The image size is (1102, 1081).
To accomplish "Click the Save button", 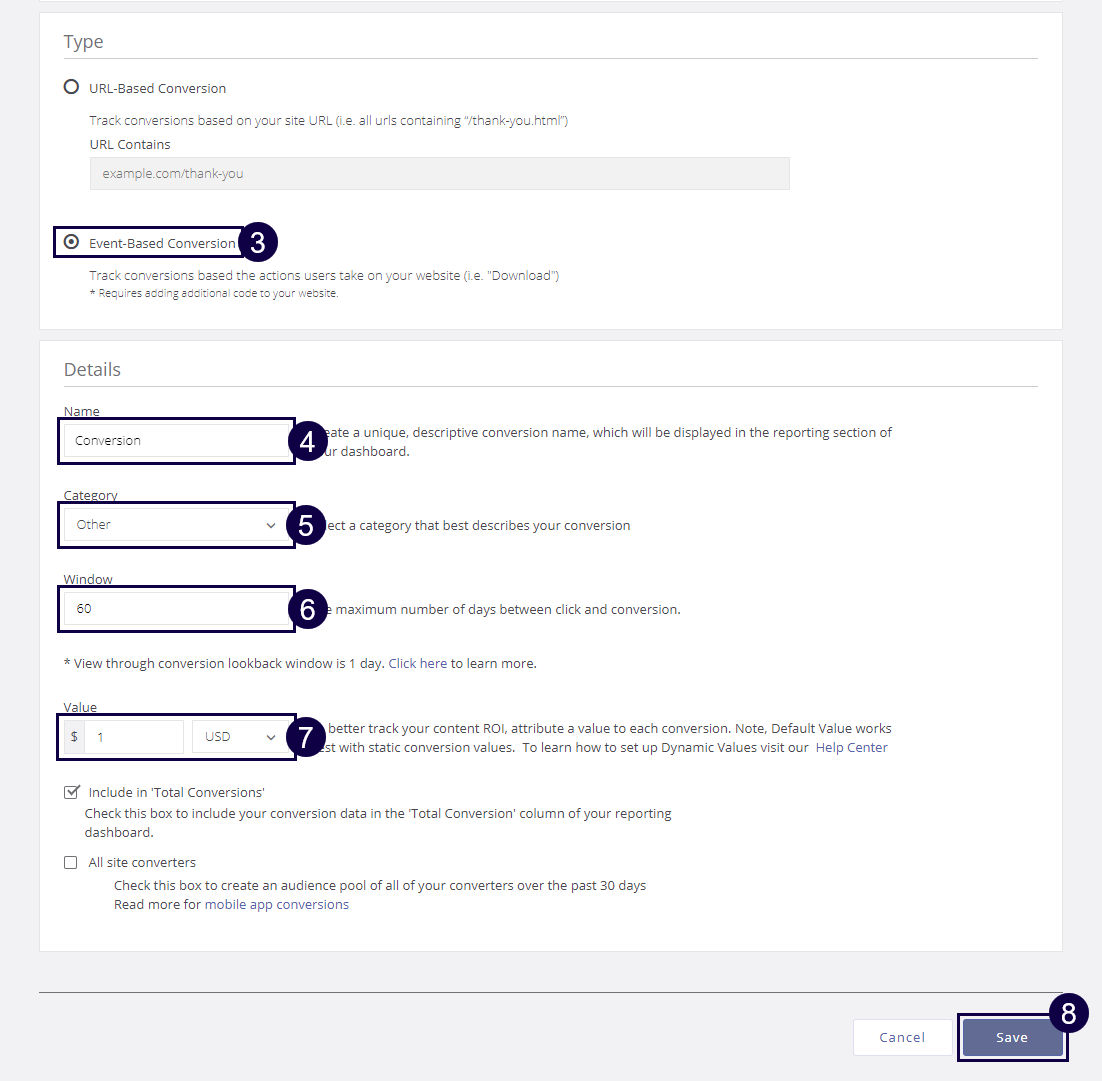I will (1011, 1037).
